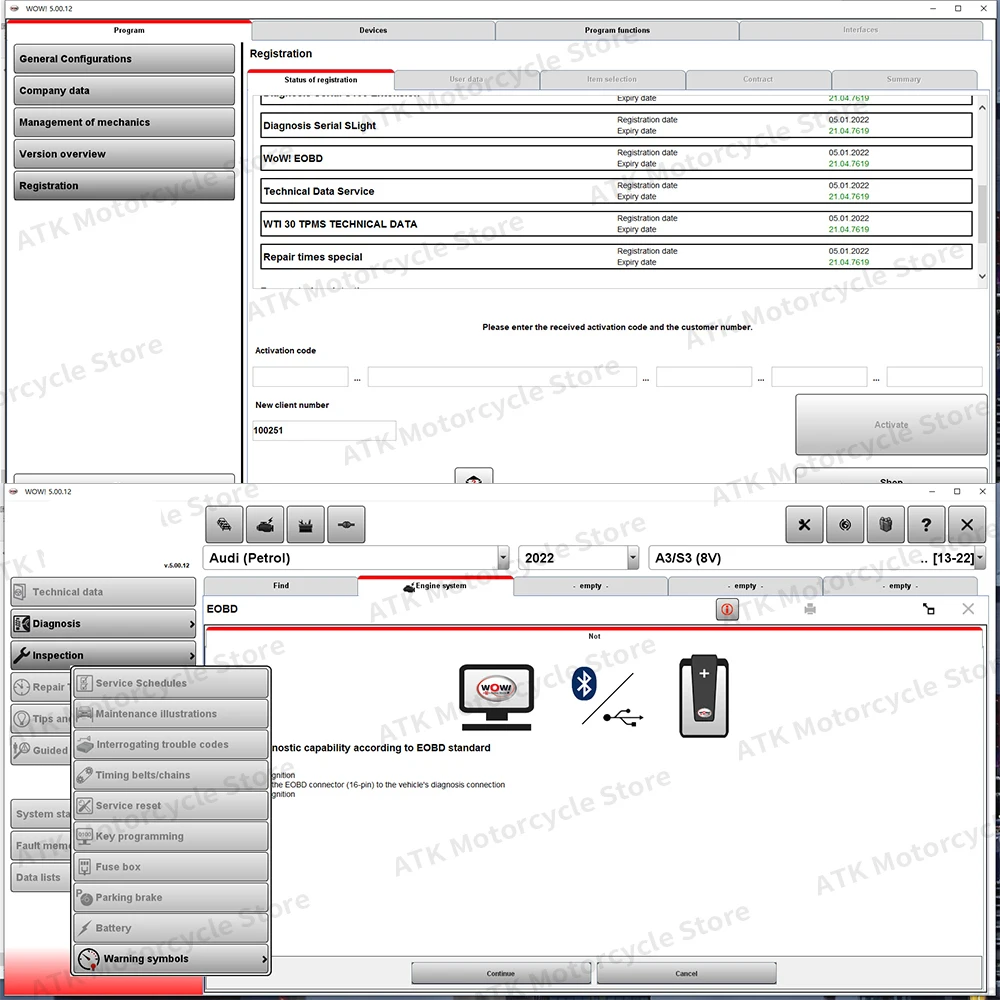Click the circular wireless connection icon
The height and width of the screenshot is (1000, 1000).
point(845,524)
